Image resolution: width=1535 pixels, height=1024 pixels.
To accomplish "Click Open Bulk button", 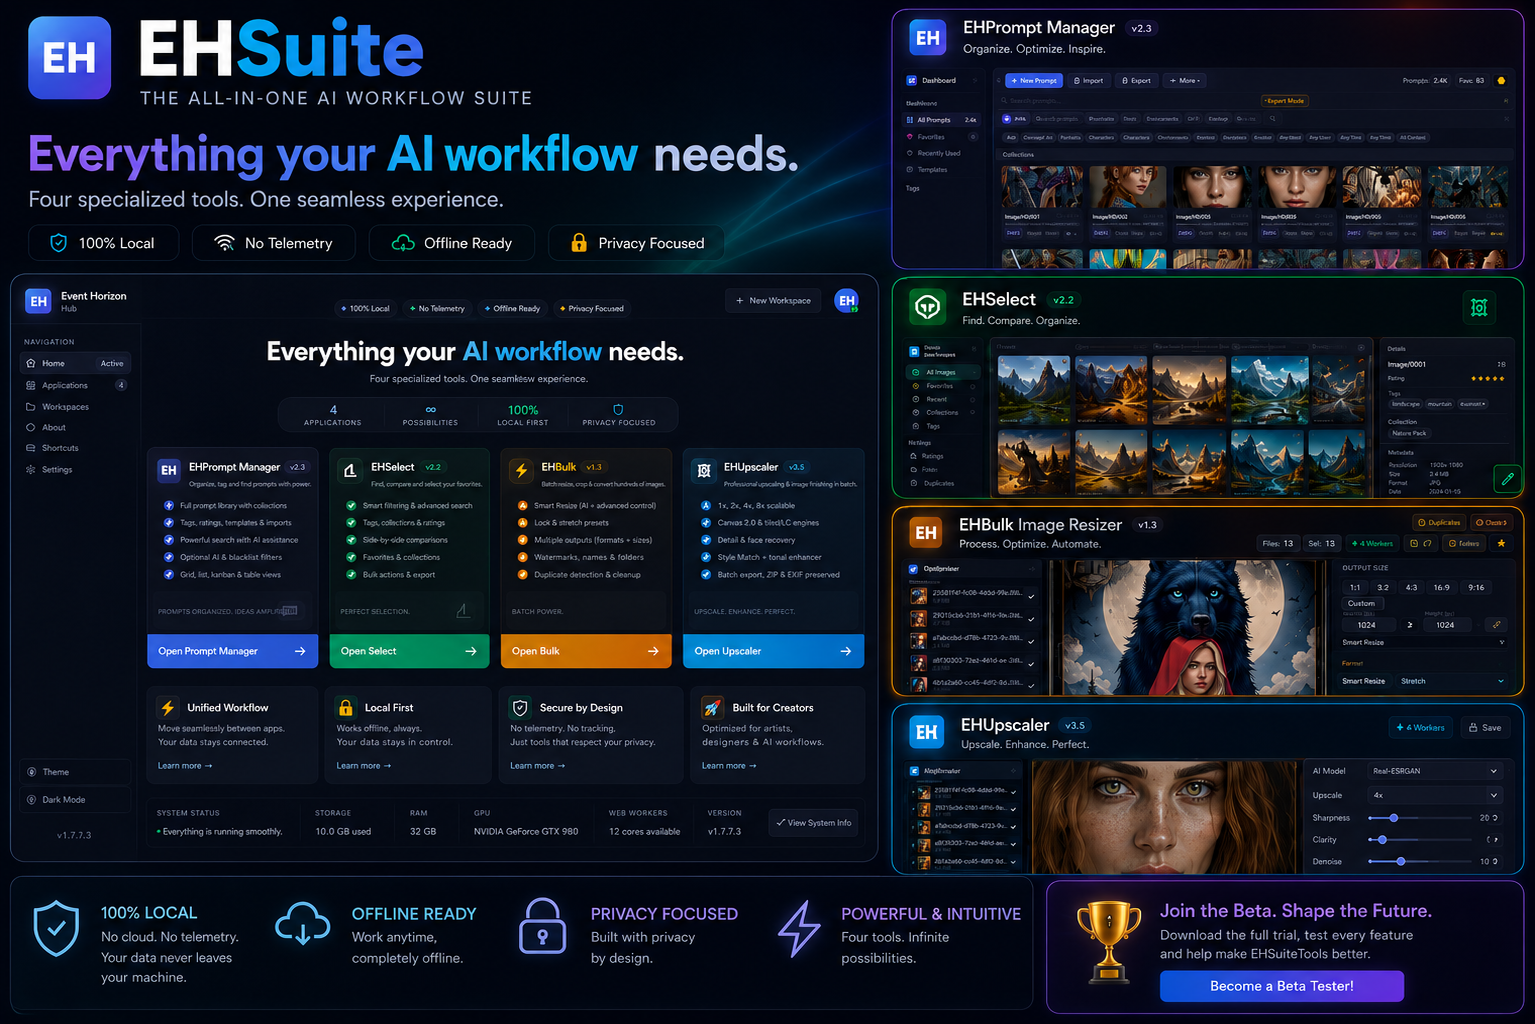I will (x=586, y=651).
